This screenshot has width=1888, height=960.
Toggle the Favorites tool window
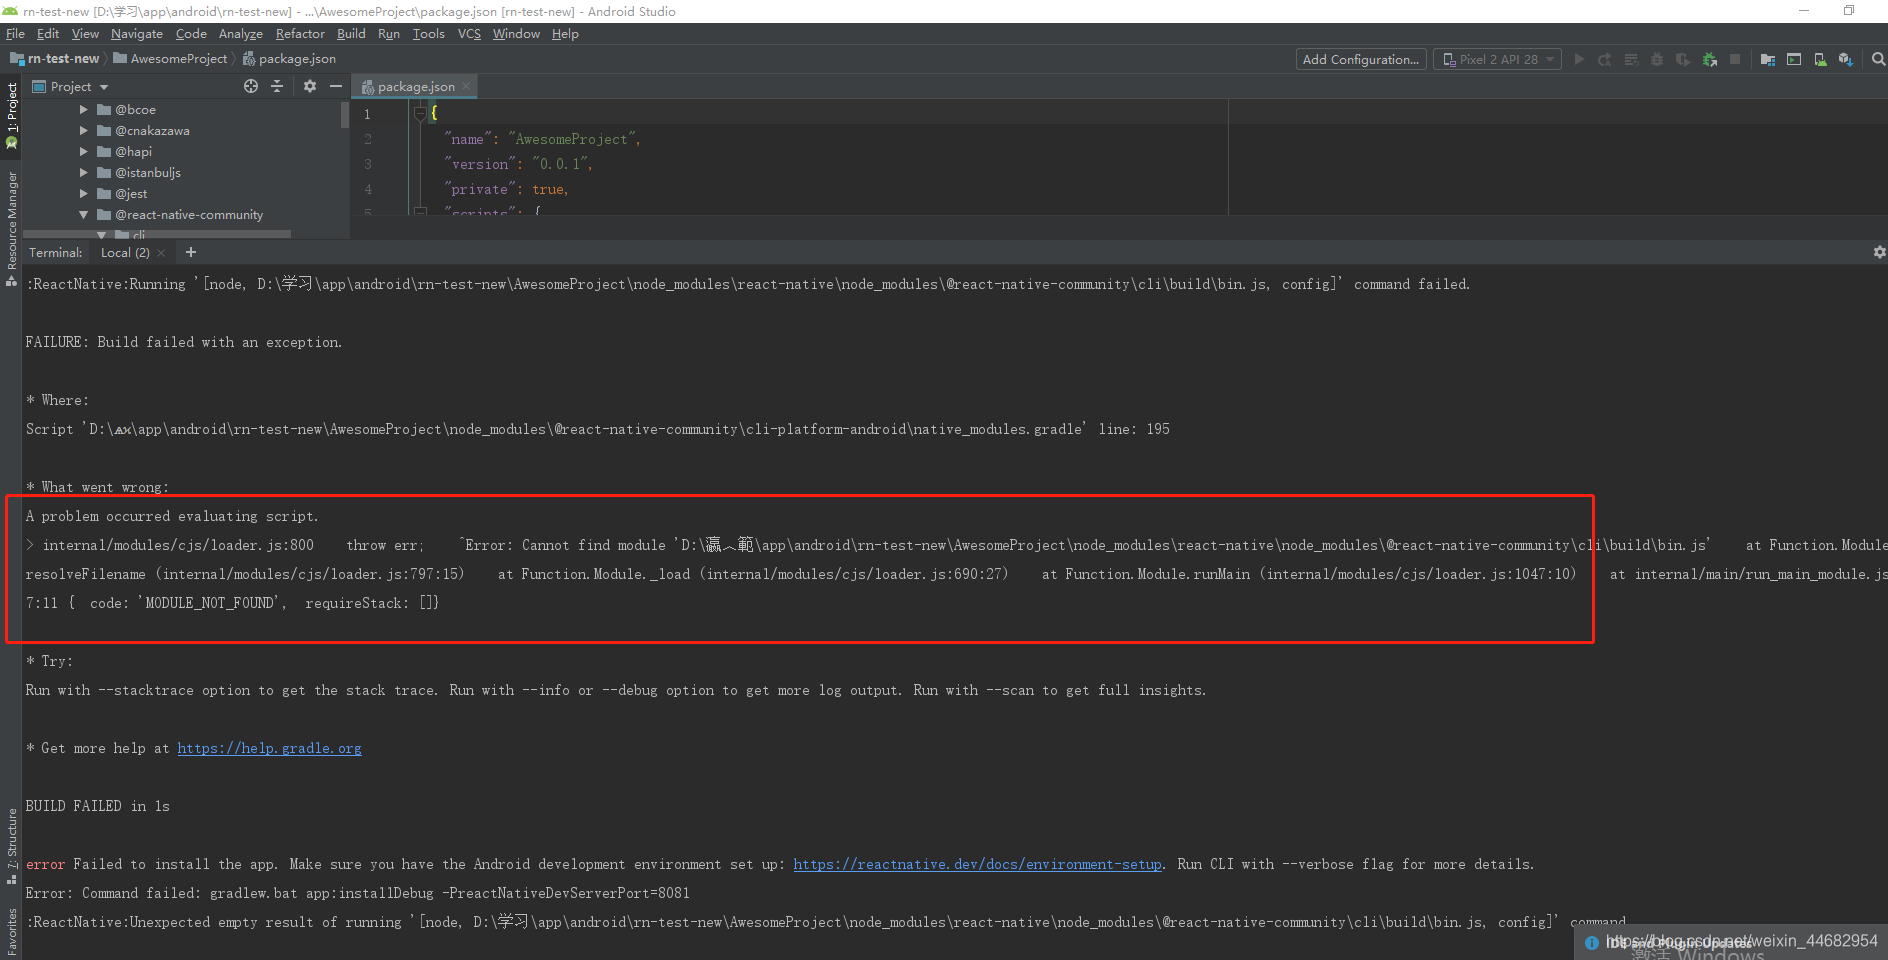coord(12,932)
